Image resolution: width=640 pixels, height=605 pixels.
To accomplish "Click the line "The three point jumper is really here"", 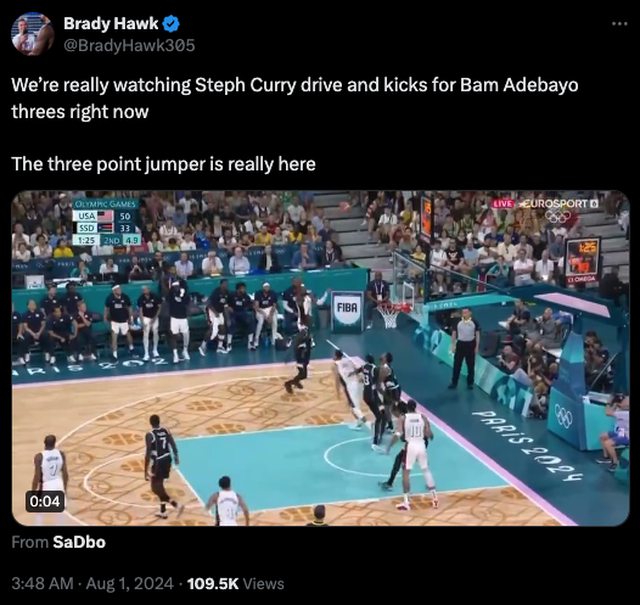I will click(x=164, y=164).
